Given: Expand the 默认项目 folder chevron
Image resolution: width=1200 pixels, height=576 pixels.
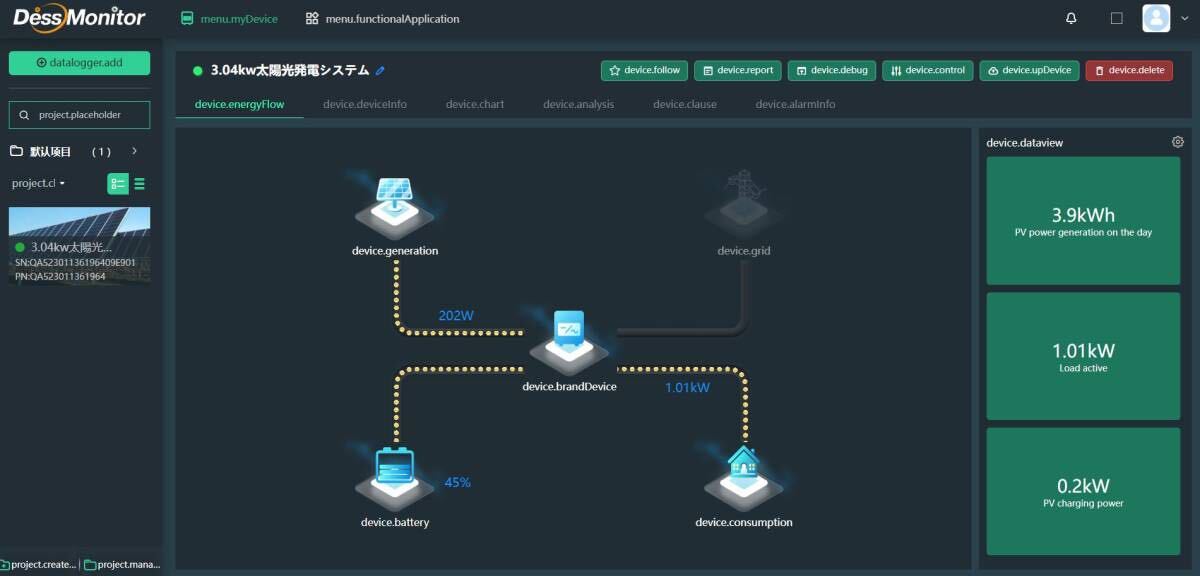Looking at the screenshot, I should tap(135, 151).
